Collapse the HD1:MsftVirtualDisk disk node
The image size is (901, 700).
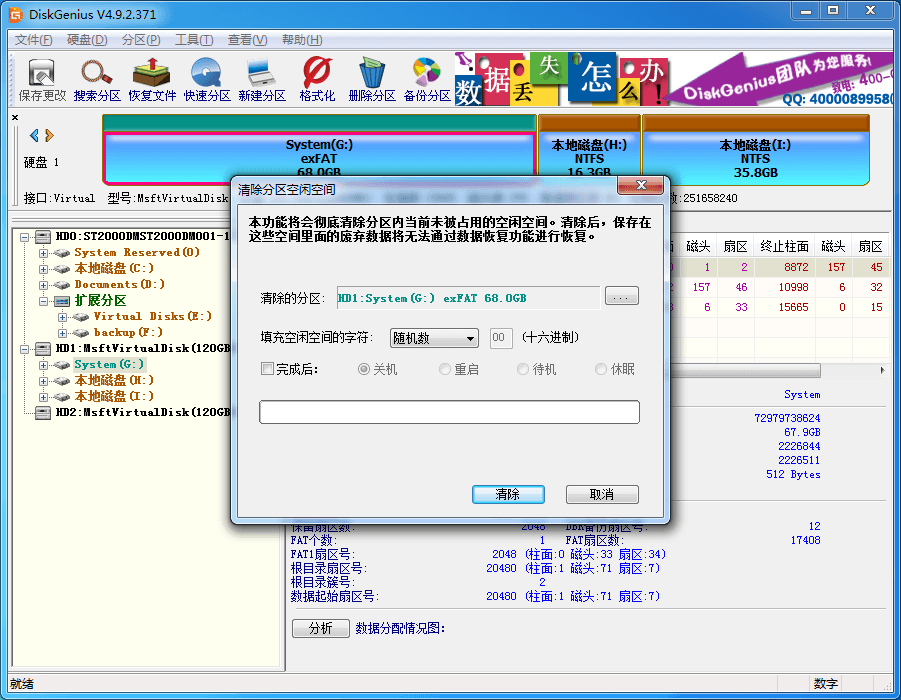[25, 349]
